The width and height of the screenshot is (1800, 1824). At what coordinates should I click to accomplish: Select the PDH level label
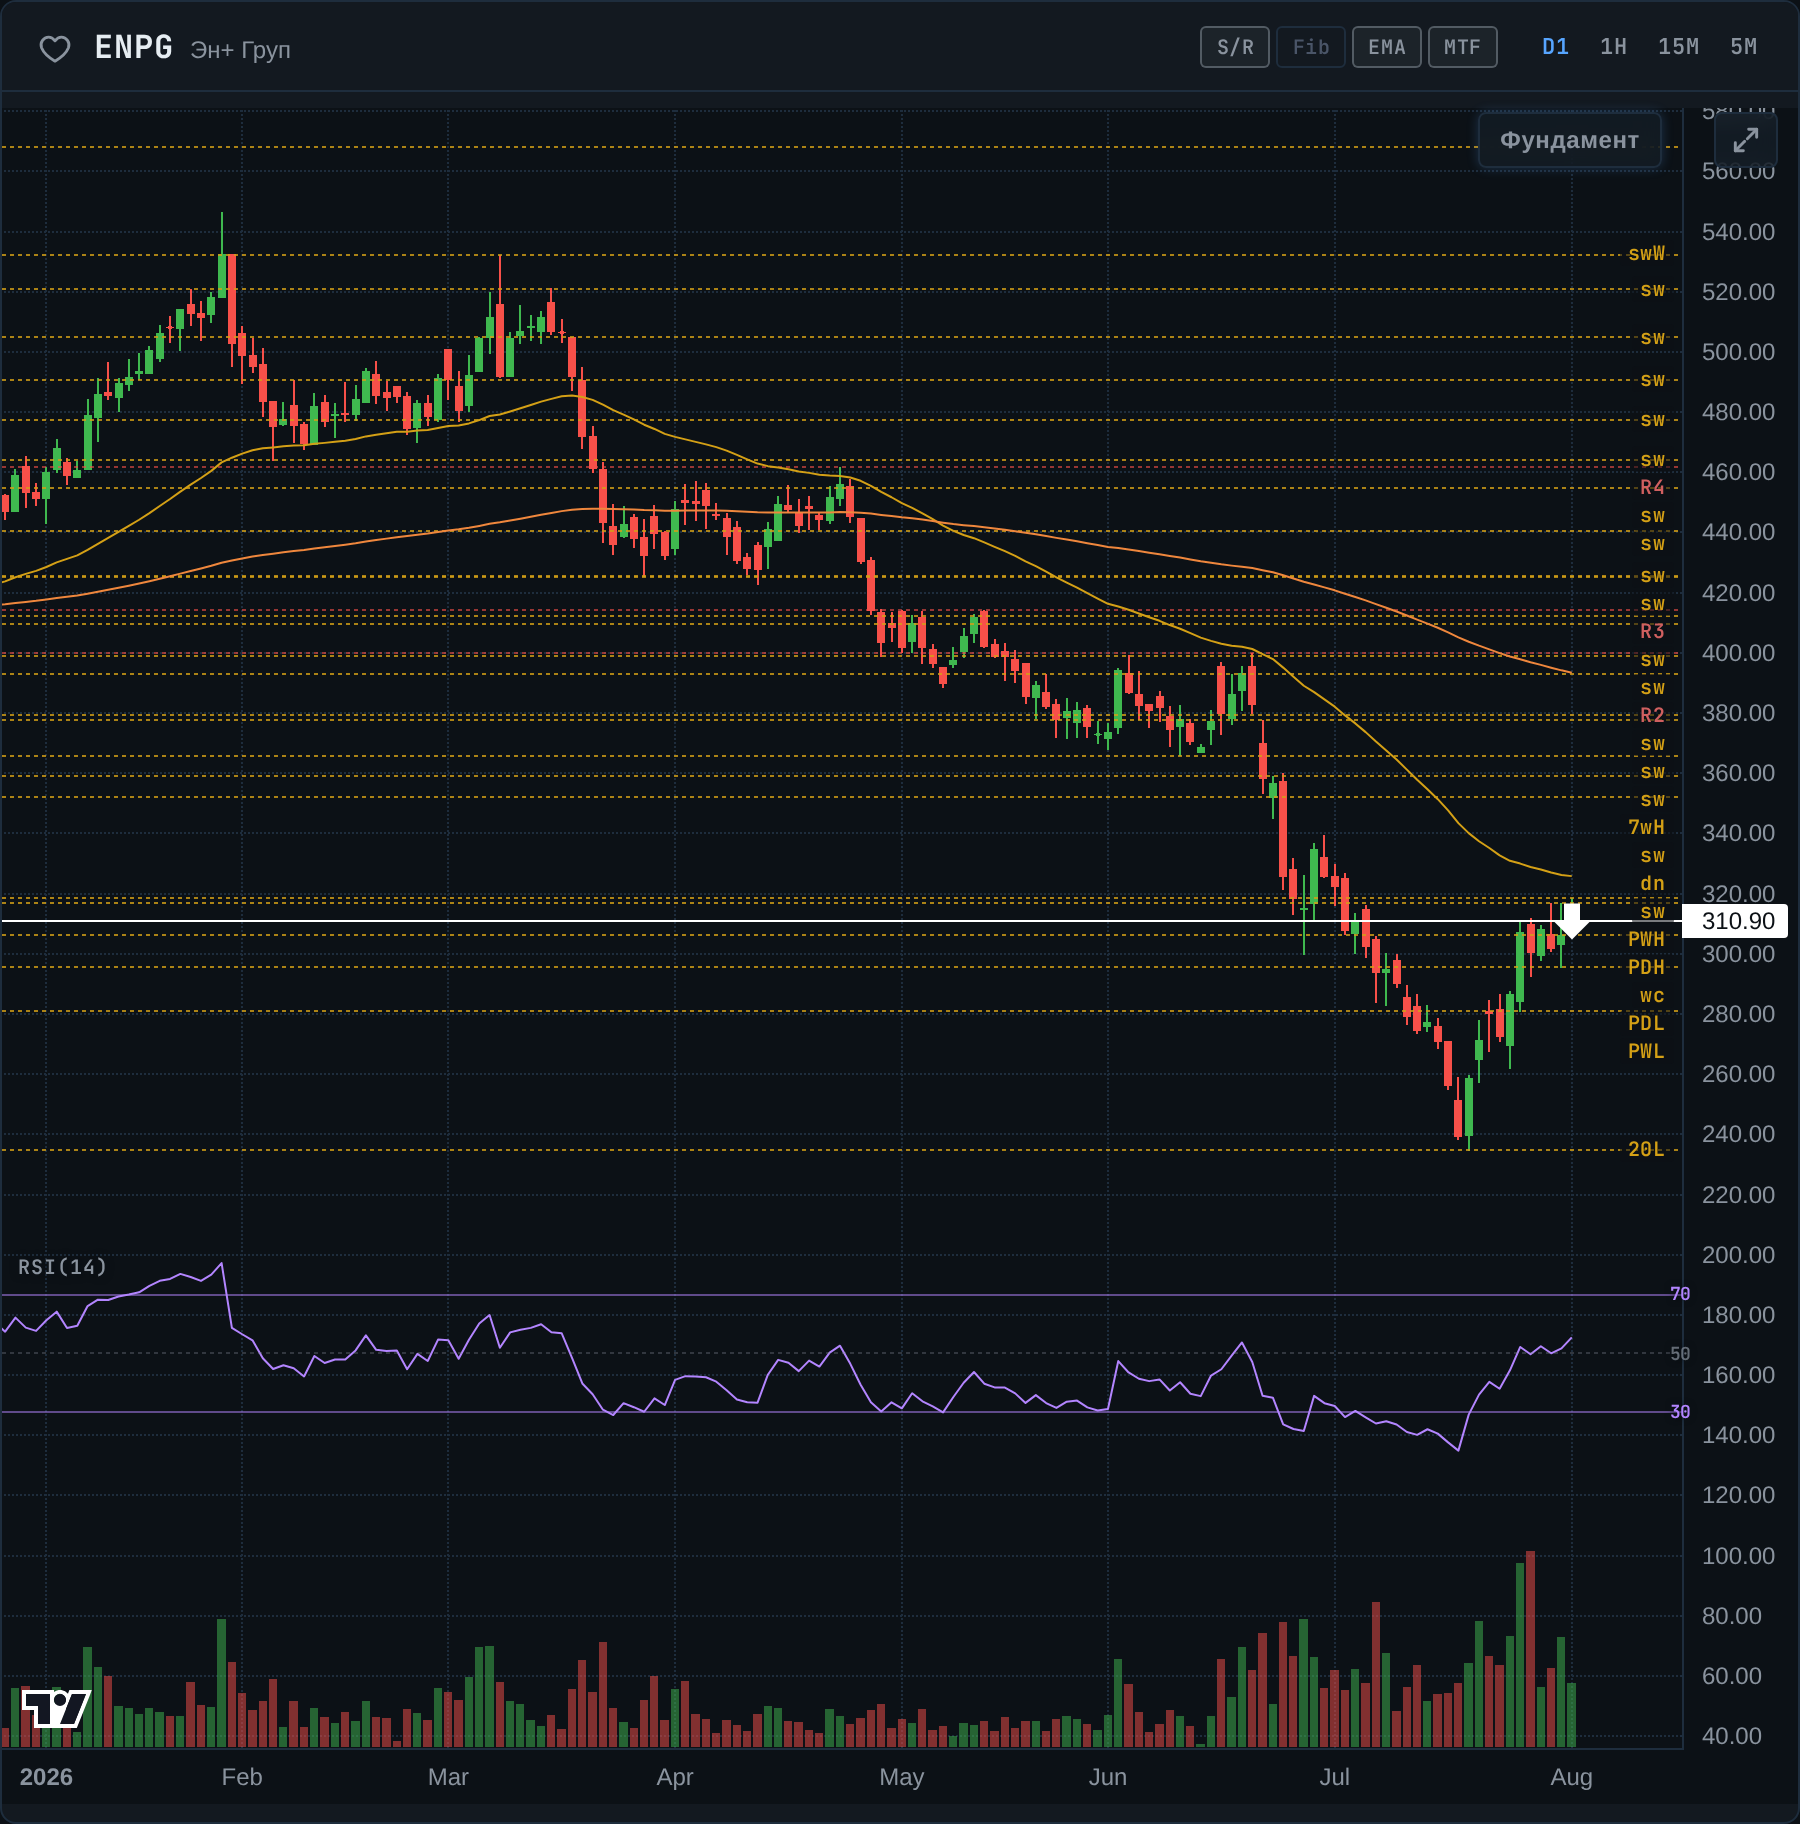tap(1646, 967)
